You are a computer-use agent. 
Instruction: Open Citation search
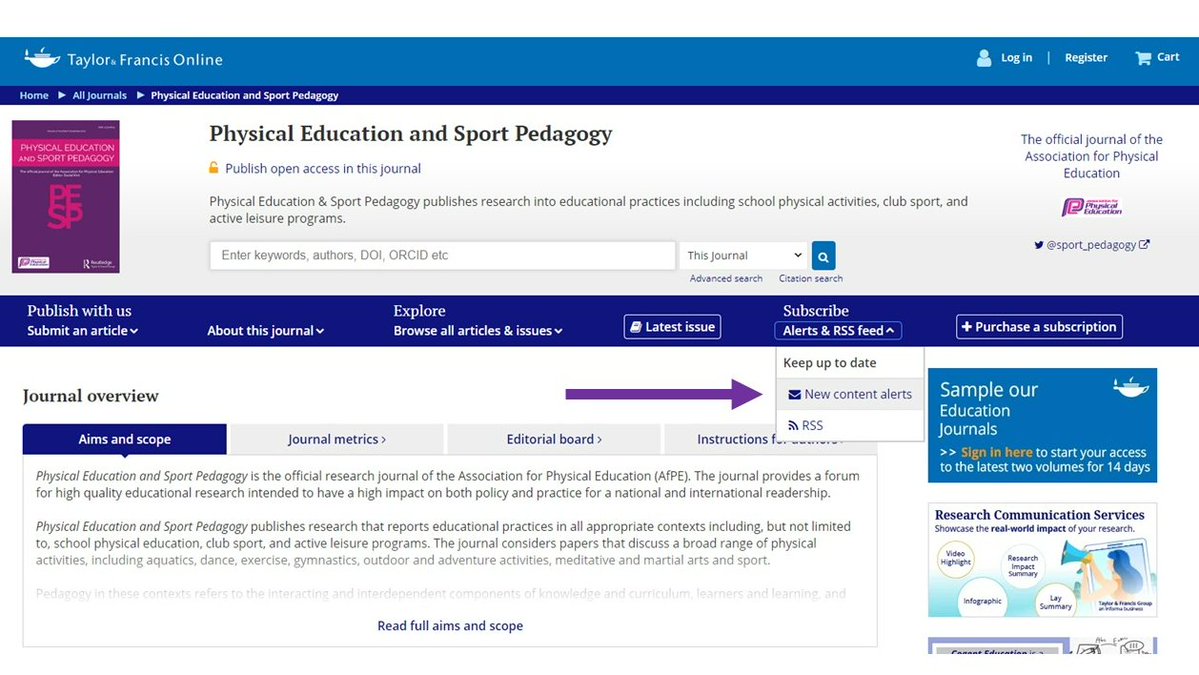811,279
